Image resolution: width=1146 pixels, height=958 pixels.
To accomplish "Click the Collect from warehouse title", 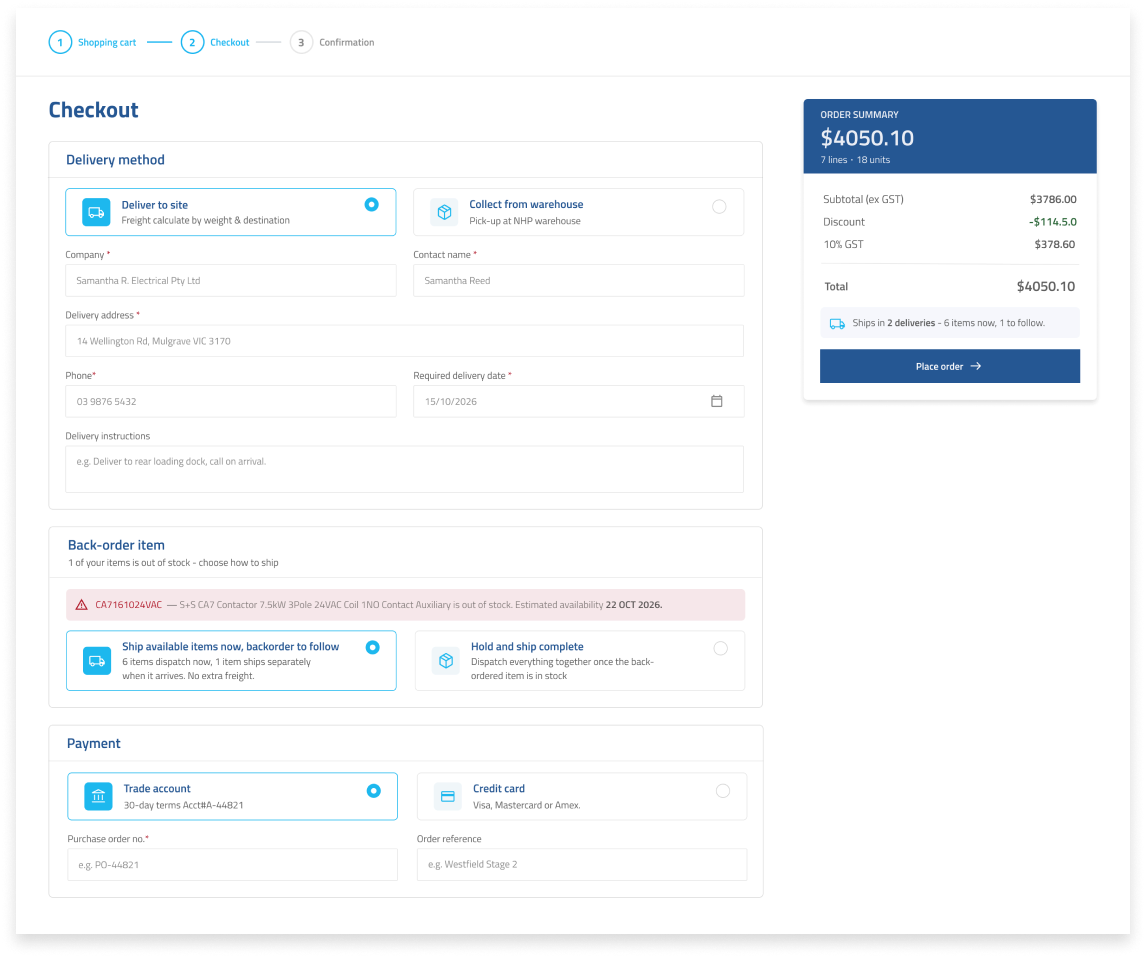I will (526, 205).
